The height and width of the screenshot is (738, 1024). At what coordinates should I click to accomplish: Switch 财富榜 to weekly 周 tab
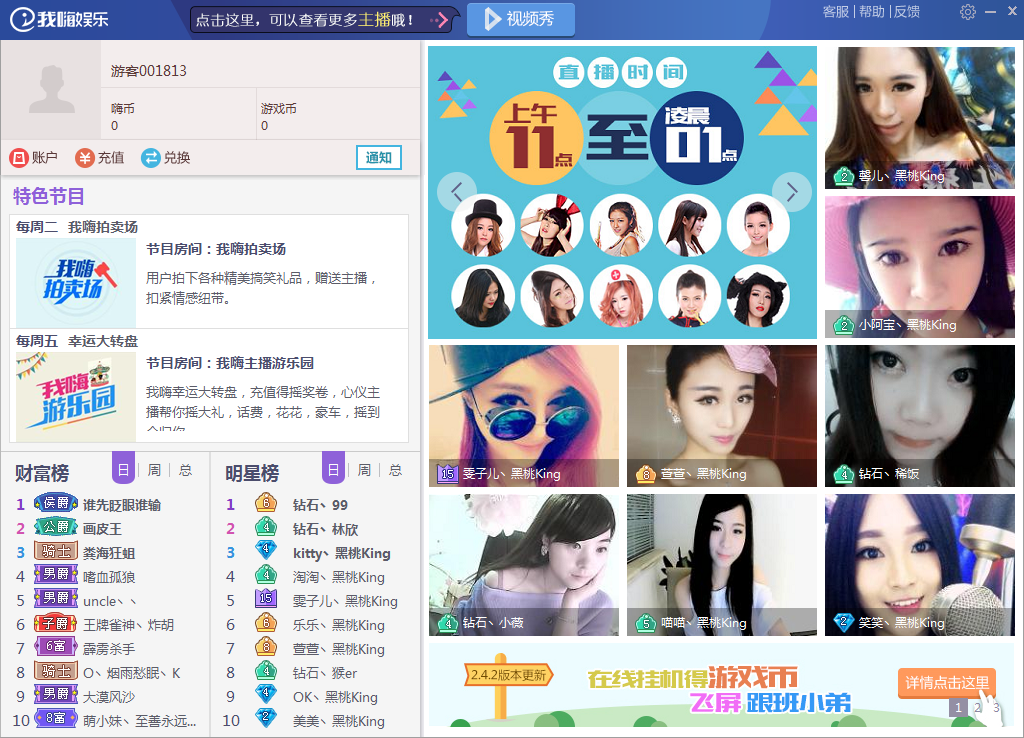[x=154, y=470]
